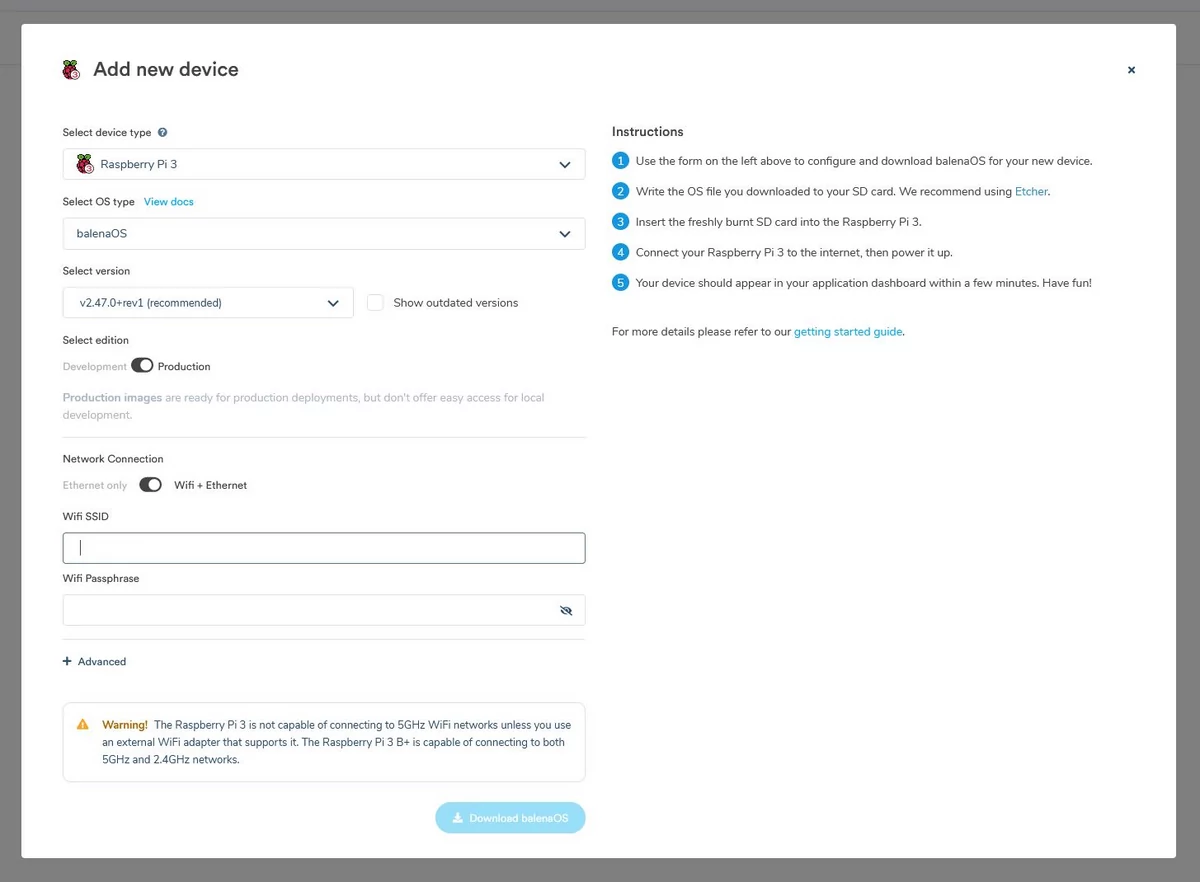Click the Your device should appear instruction

point(864,283)
